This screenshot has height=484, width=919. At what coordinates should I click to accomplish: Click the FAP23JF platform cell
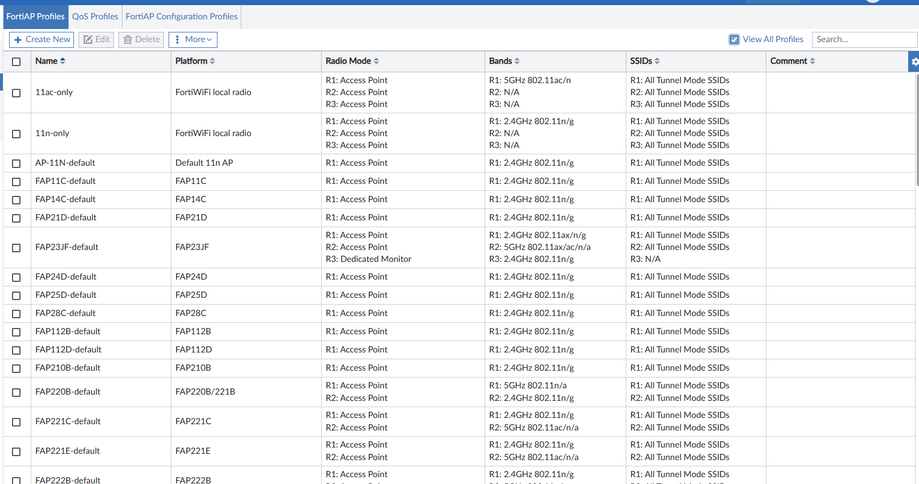click(192, 247)
